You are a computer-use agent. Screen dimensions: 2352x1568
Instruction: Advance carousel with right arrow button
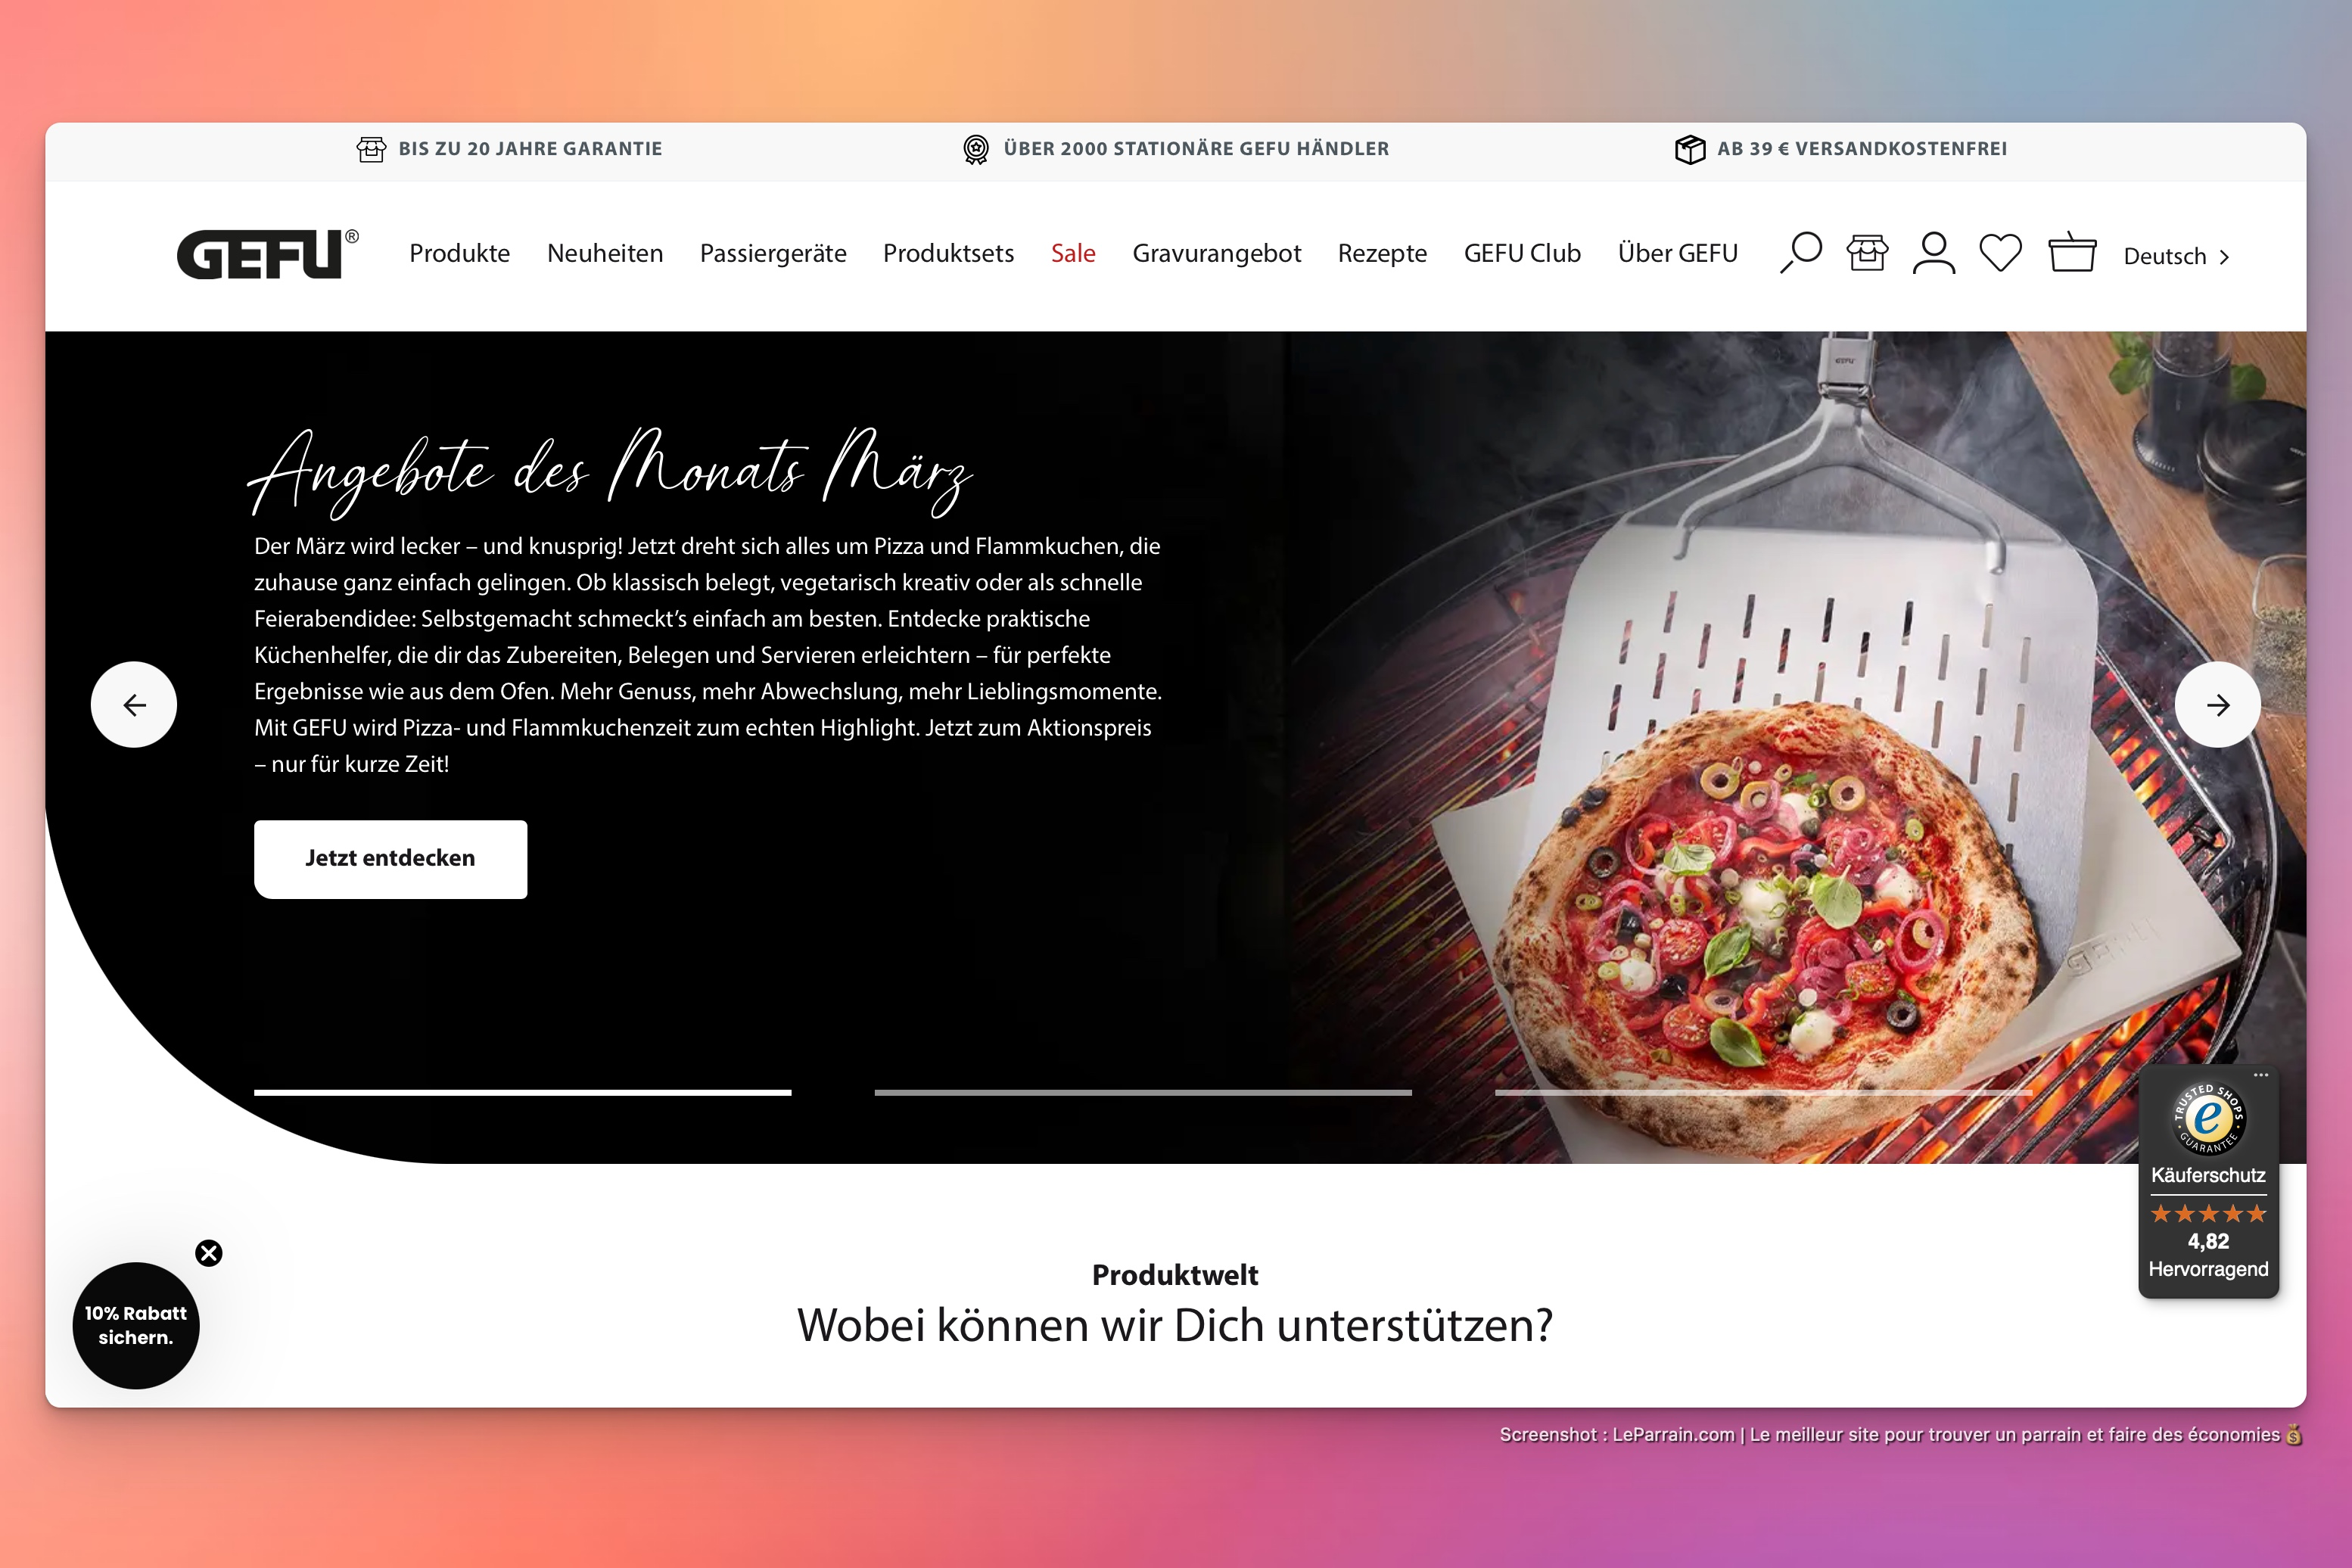pyautogui.click(x=2217, y=705)
